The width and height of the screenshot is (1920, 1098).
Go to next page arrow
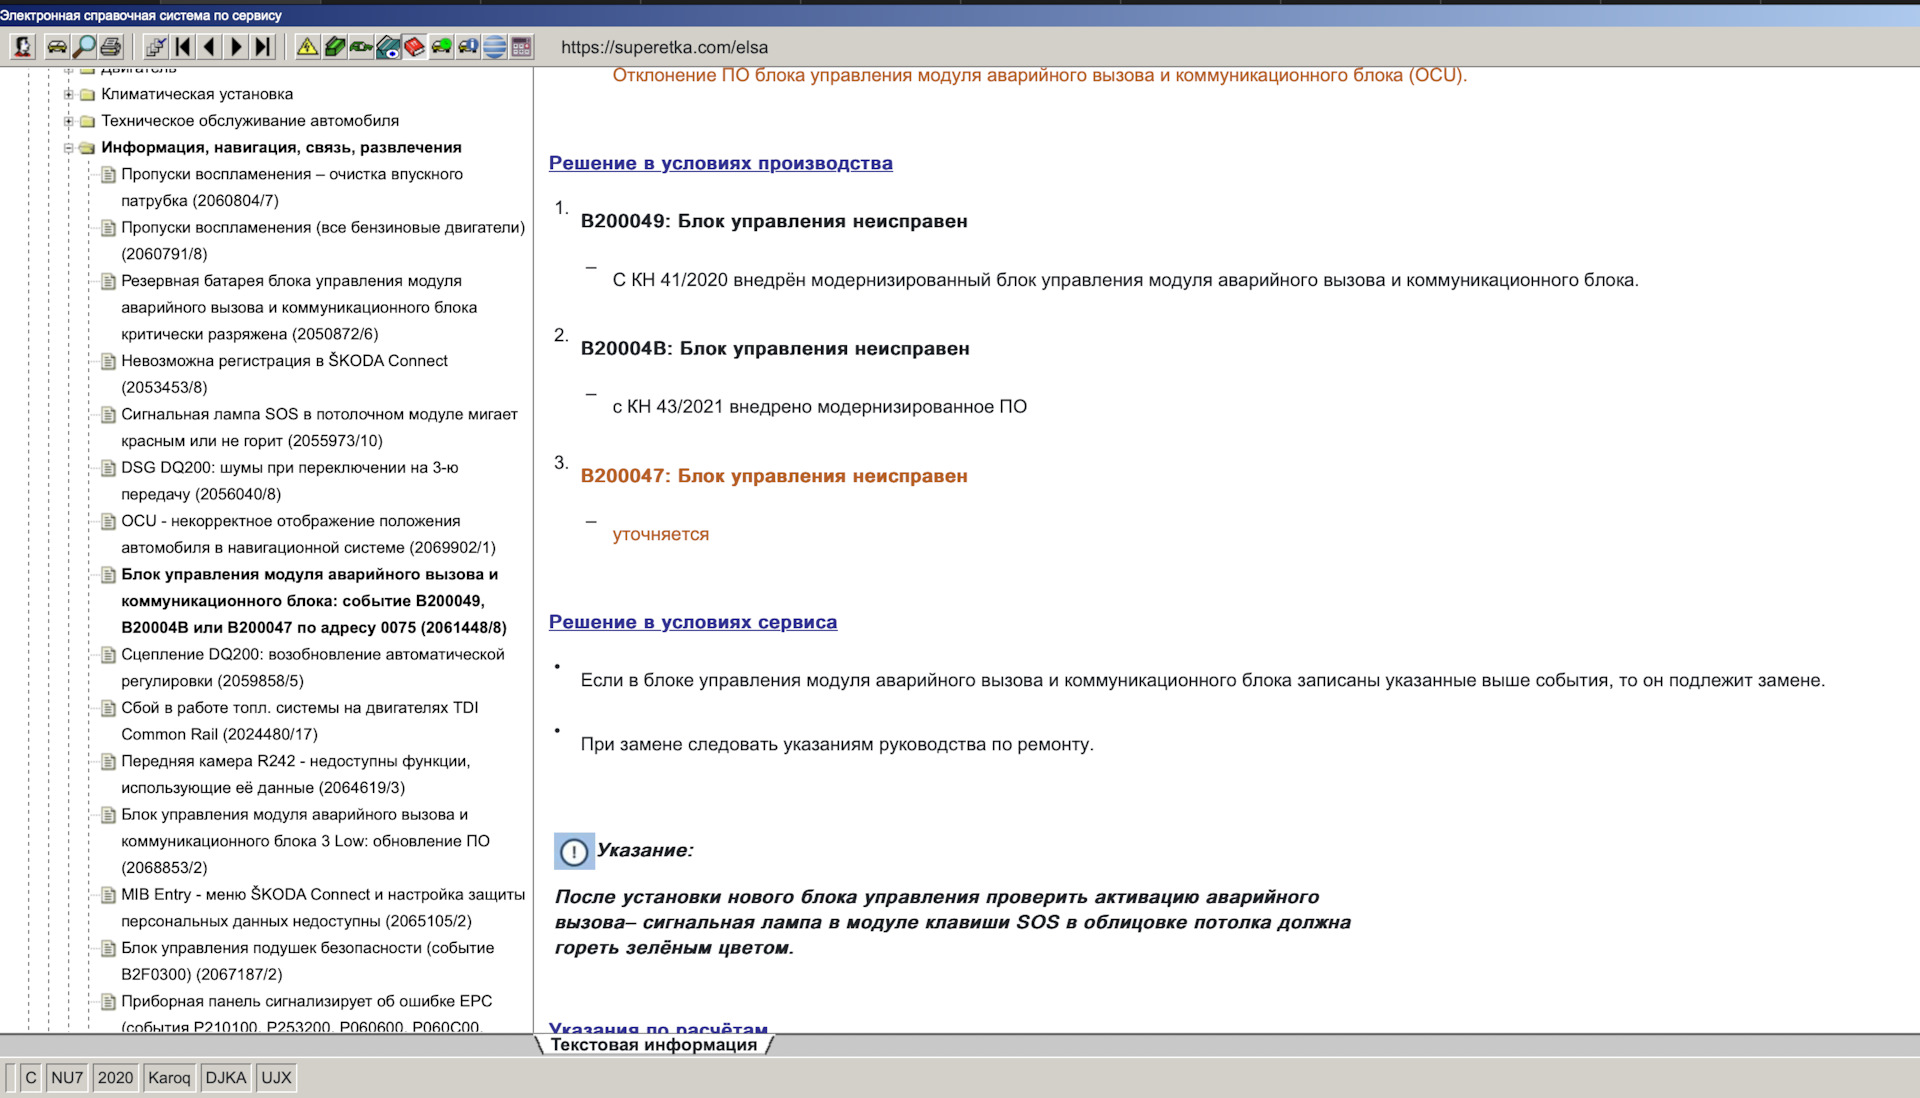pyautogui.click(x=236, y=46)
